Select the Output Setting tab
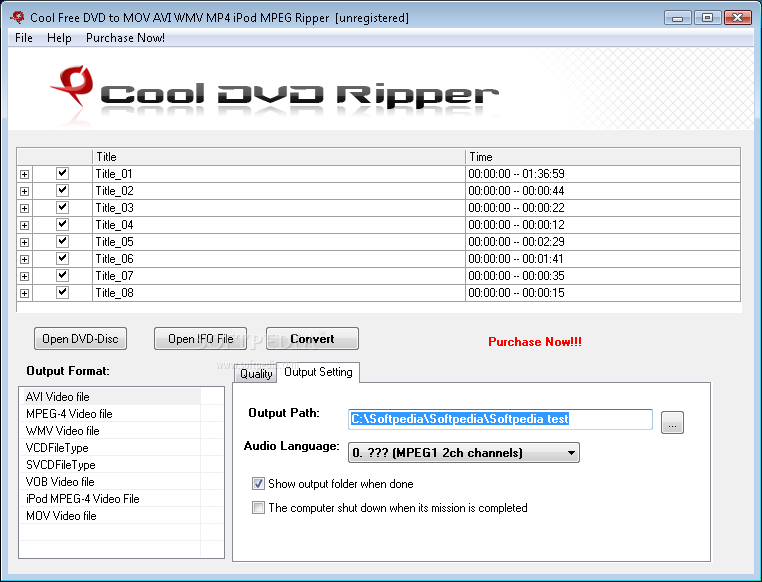 (x=318, y=372)
